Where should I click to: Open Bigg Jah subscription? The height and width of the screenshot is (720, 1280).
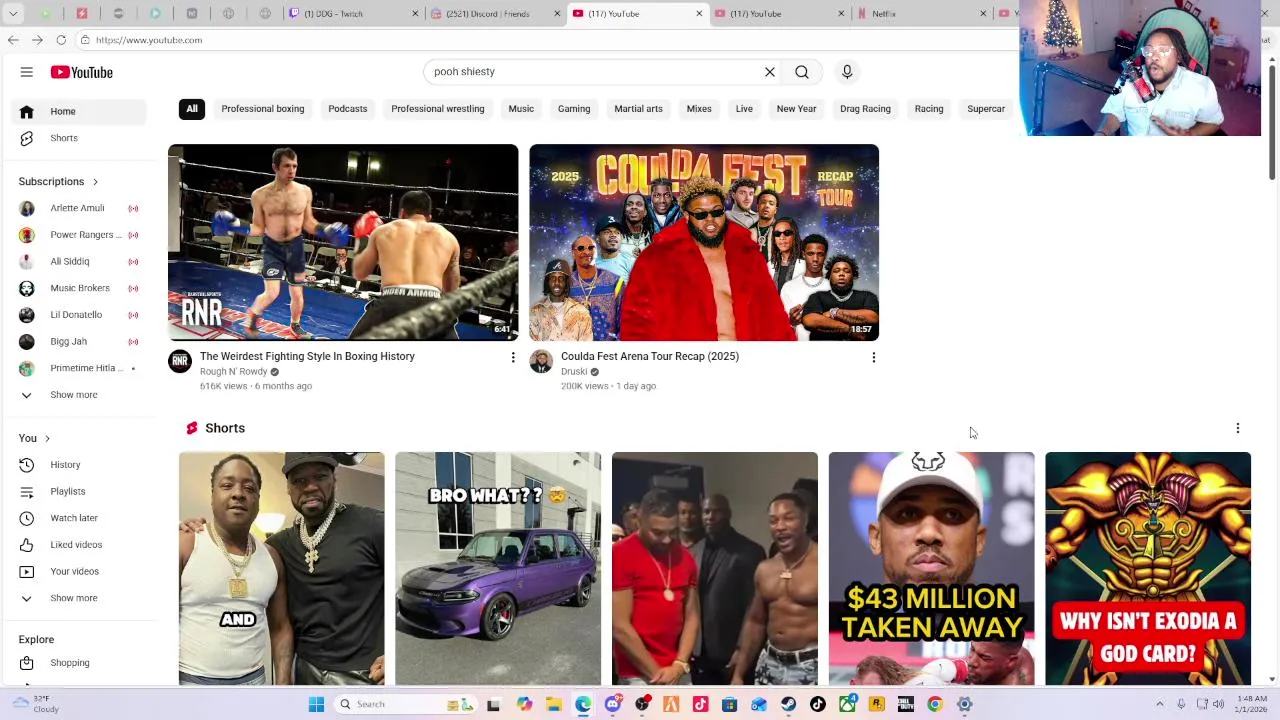(78, 342)
